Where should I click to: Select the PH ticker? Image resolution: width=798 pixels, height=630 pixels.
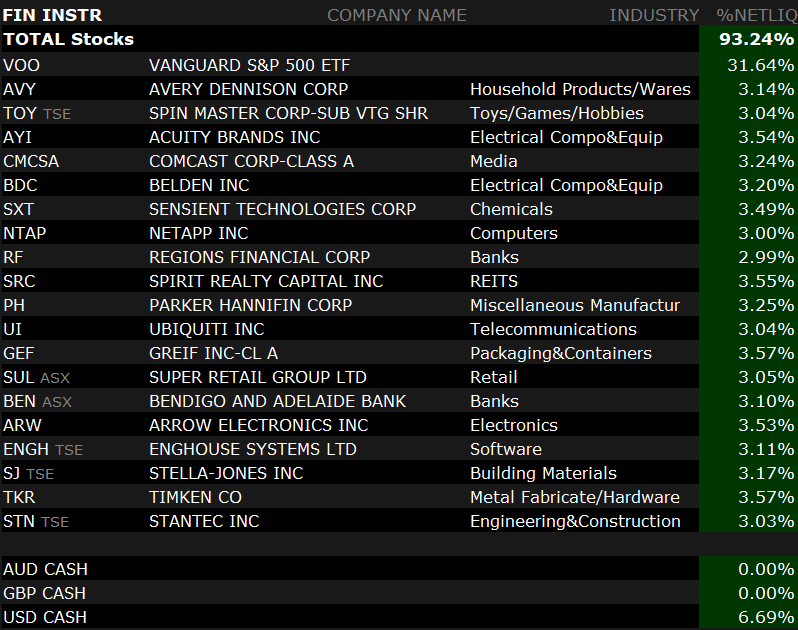click(x=14, y=305)
